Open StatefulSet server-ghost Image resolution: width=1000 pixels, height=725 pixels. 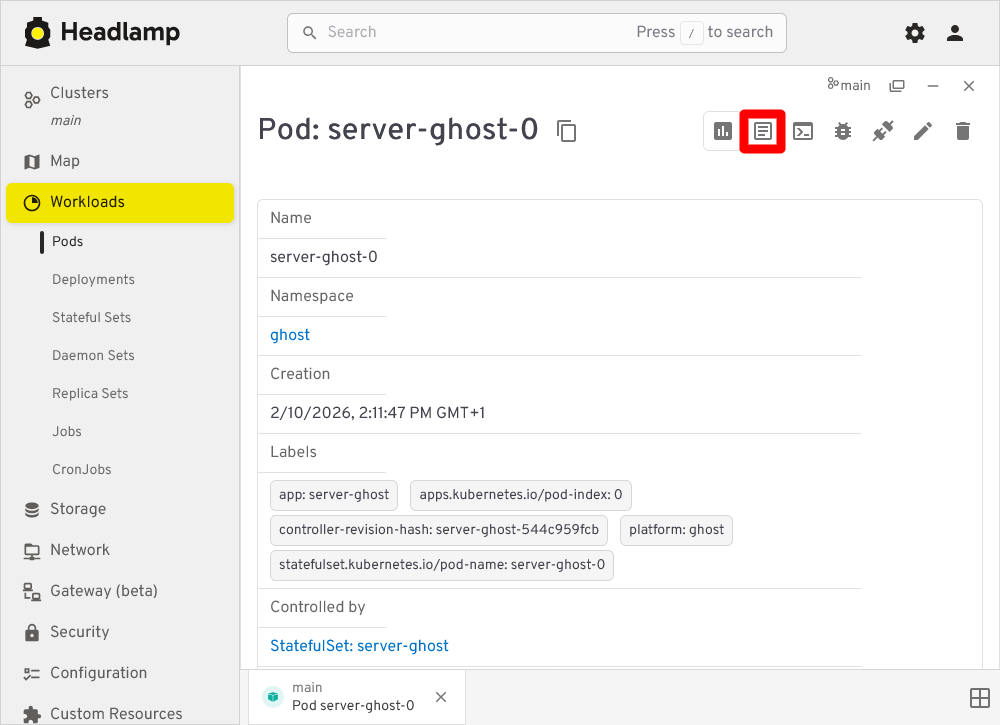pyautogui.click(x=359, y=646)
